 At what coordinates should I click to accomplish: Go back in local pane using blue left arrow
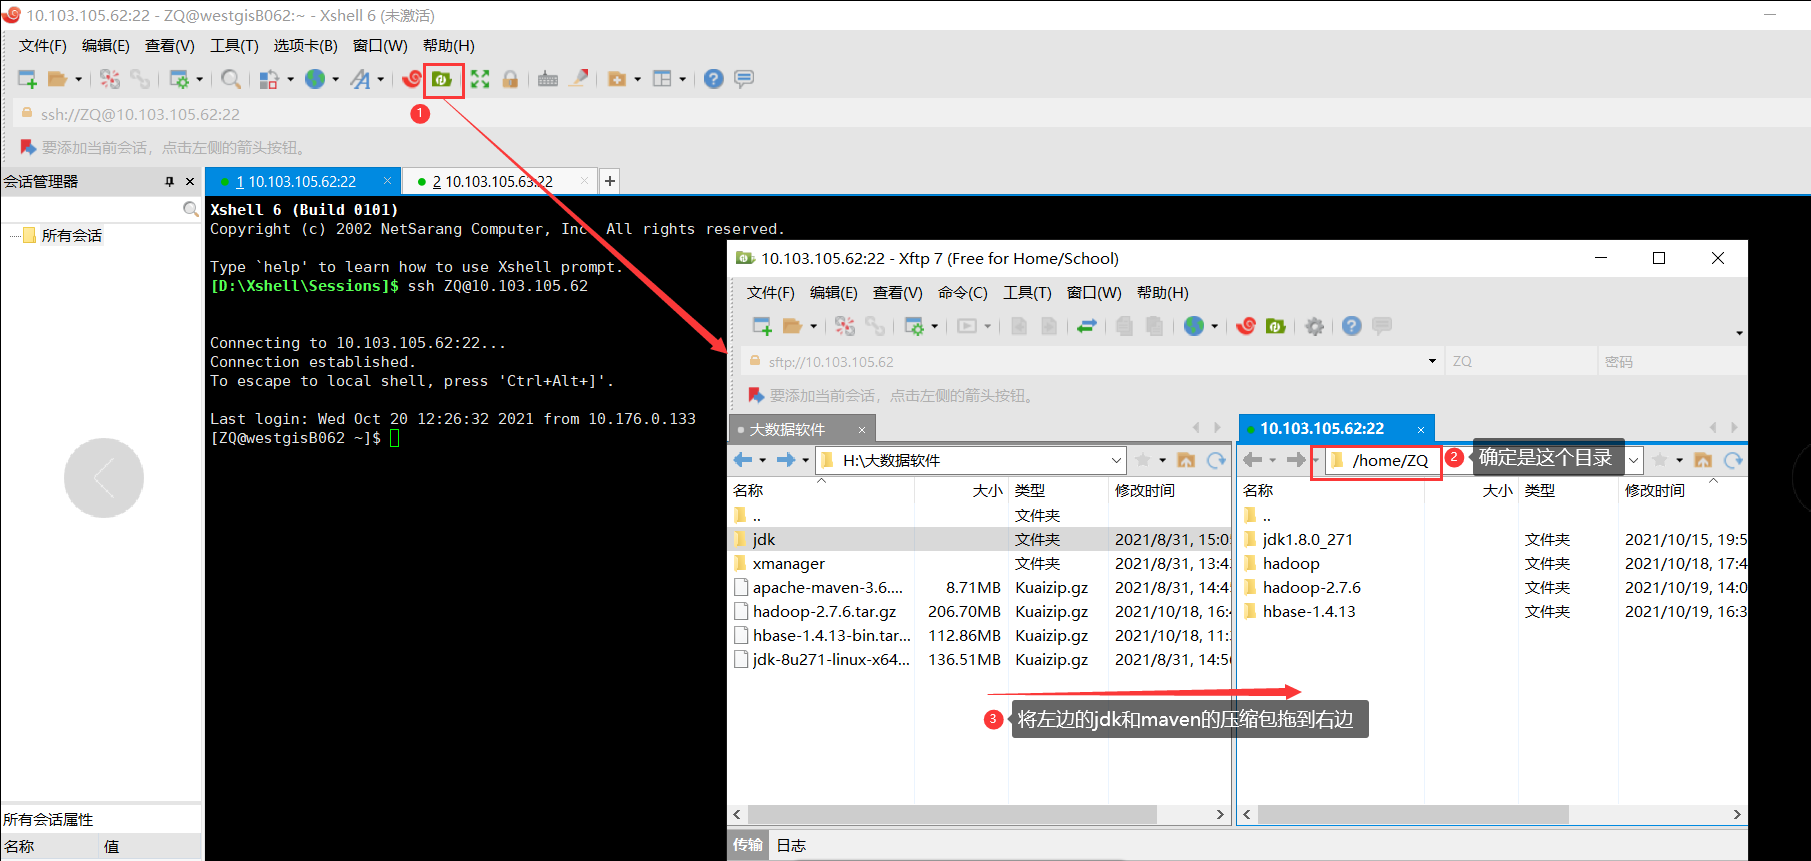click(x=743, y=460)
